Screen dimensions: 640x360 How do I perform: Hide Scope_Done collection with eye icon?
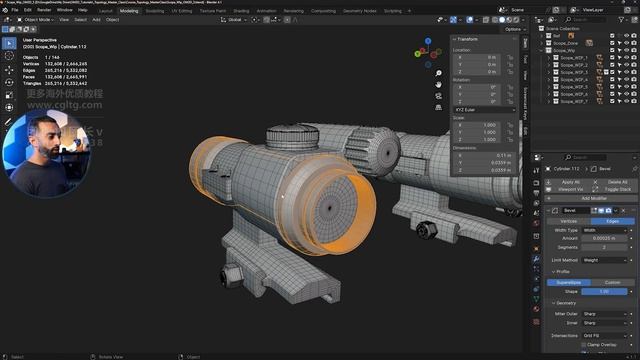(627, 43)
